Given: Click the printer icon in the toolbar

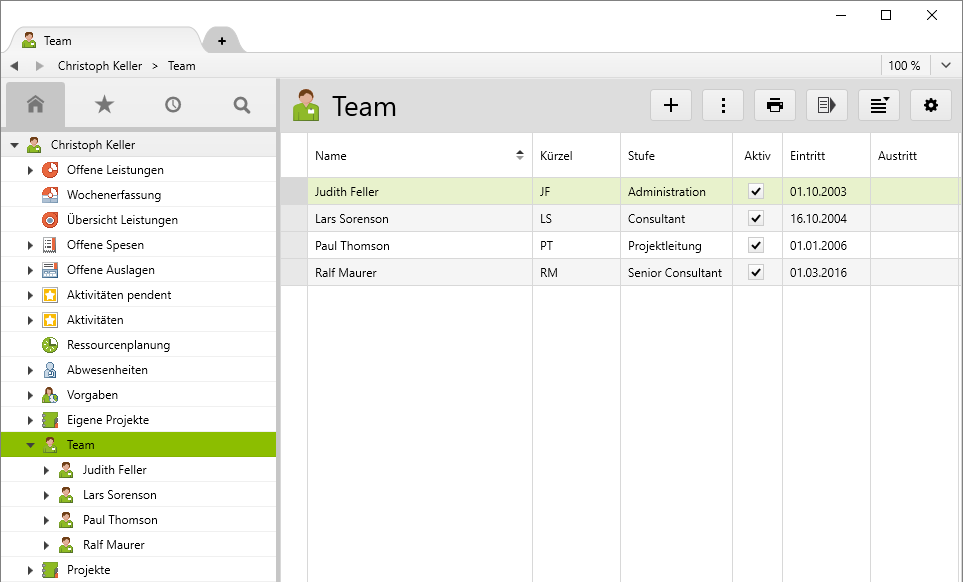Looking at the screenshot, I should (775, 105).
